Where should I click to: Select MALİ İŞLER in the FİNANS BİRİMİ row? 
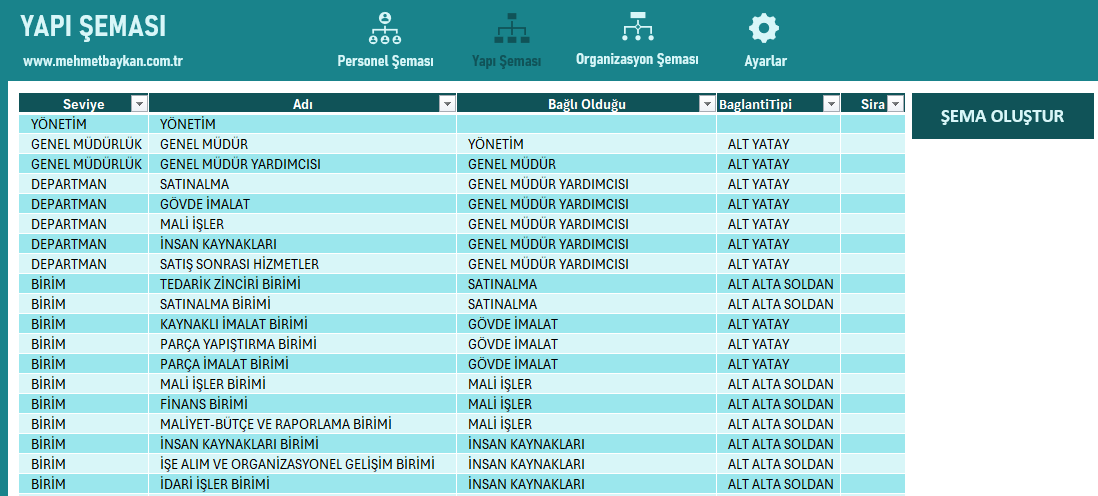pos(586,404)
